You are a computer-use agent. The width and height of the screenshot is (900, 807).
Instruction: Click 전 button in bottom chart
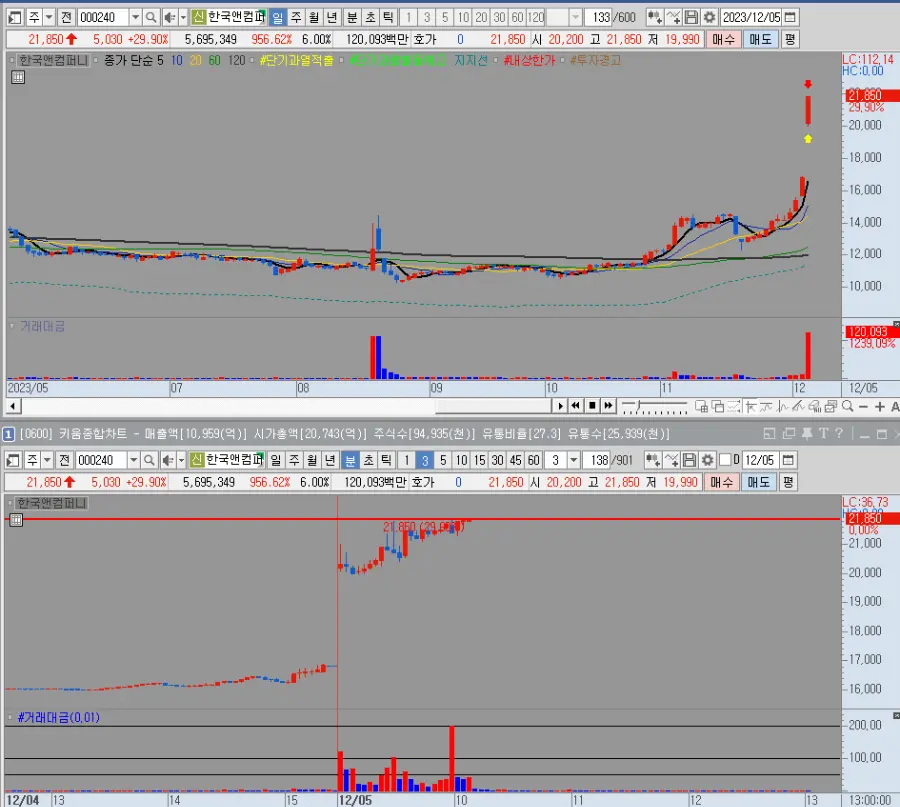[64, 460]
